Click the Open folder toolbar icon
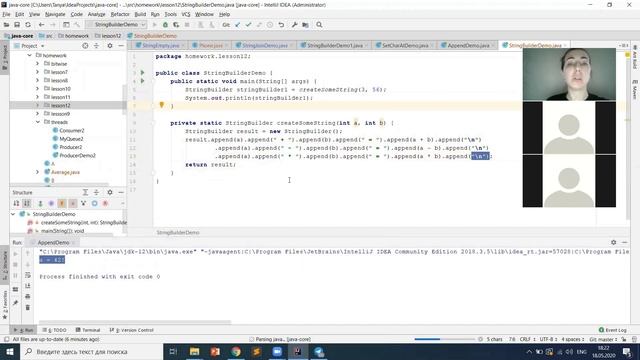Image resolution: width=640 pixels, height=360 pixels. click(7, 25)
